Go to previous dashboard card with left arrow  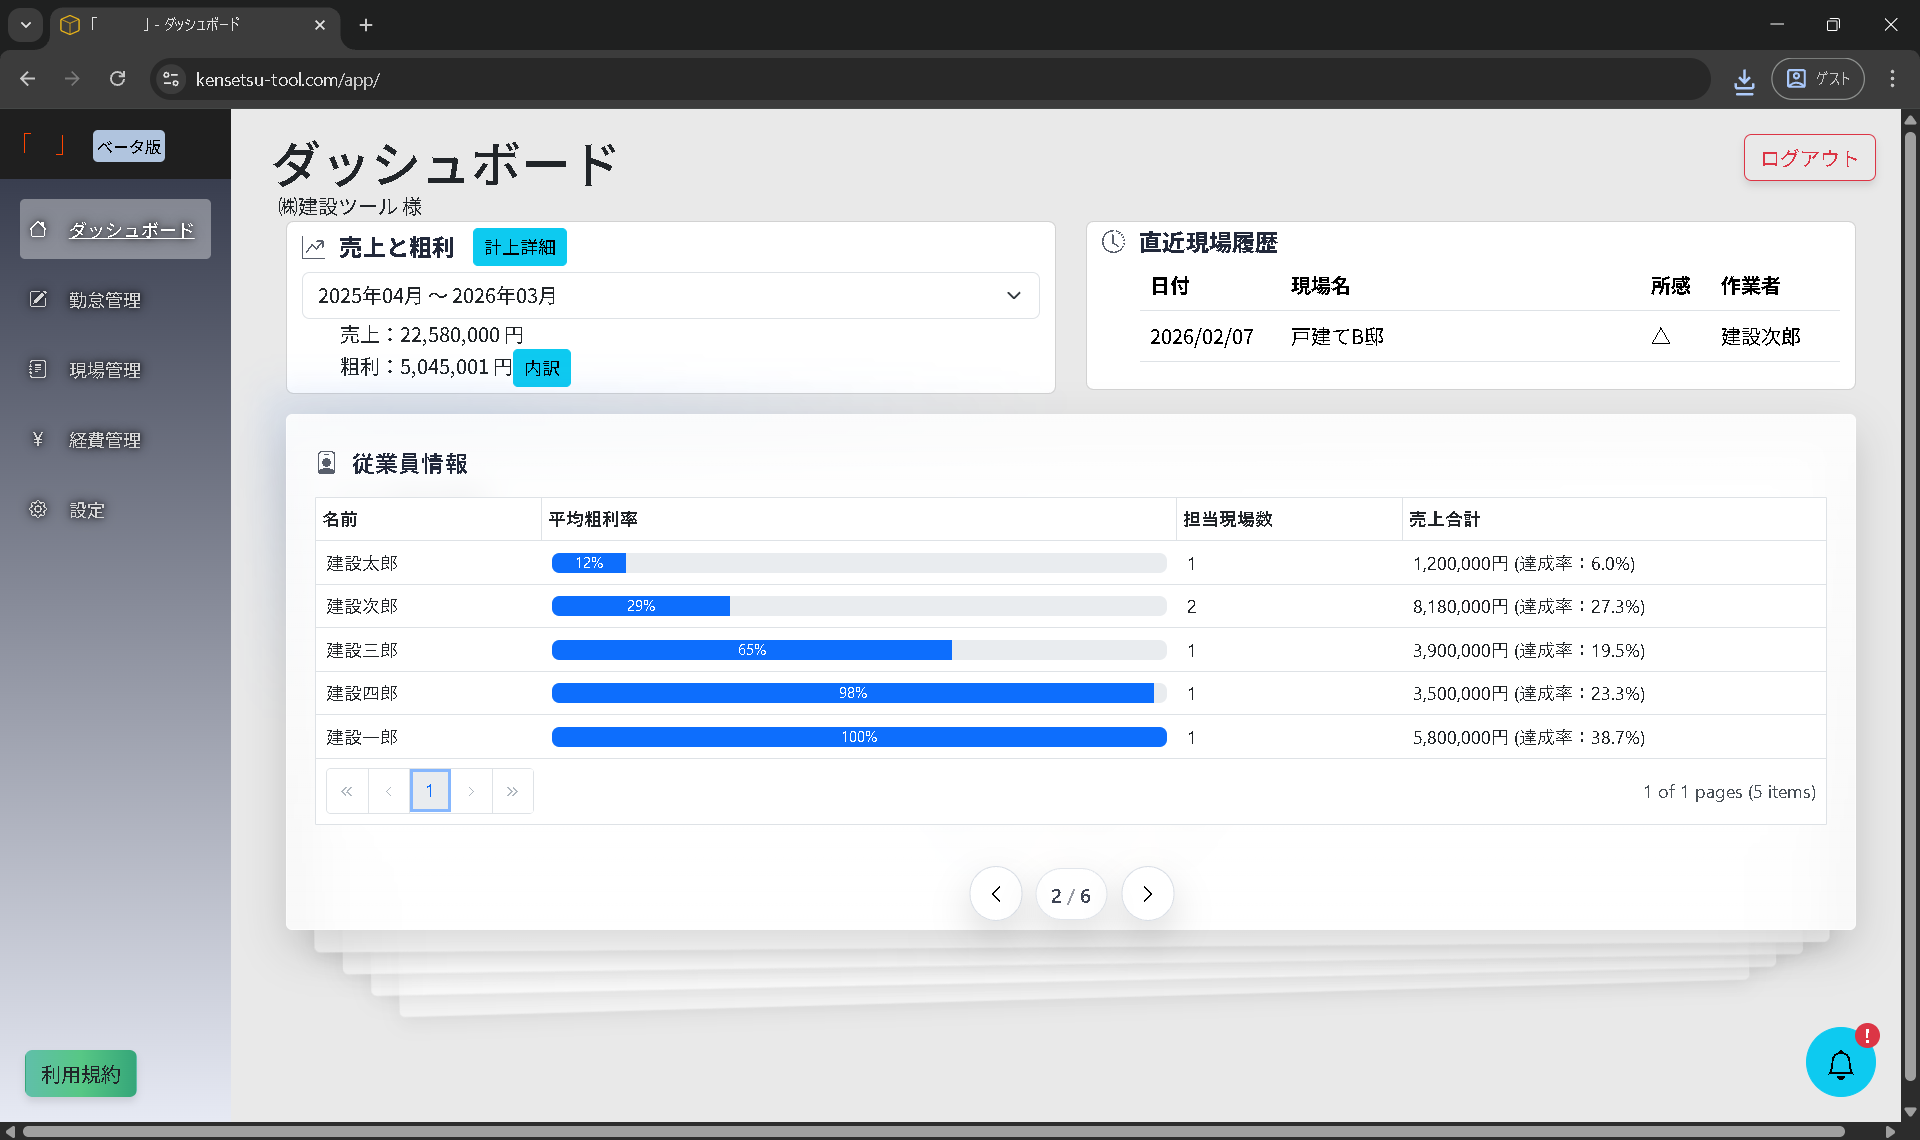[x=996, y=894]
